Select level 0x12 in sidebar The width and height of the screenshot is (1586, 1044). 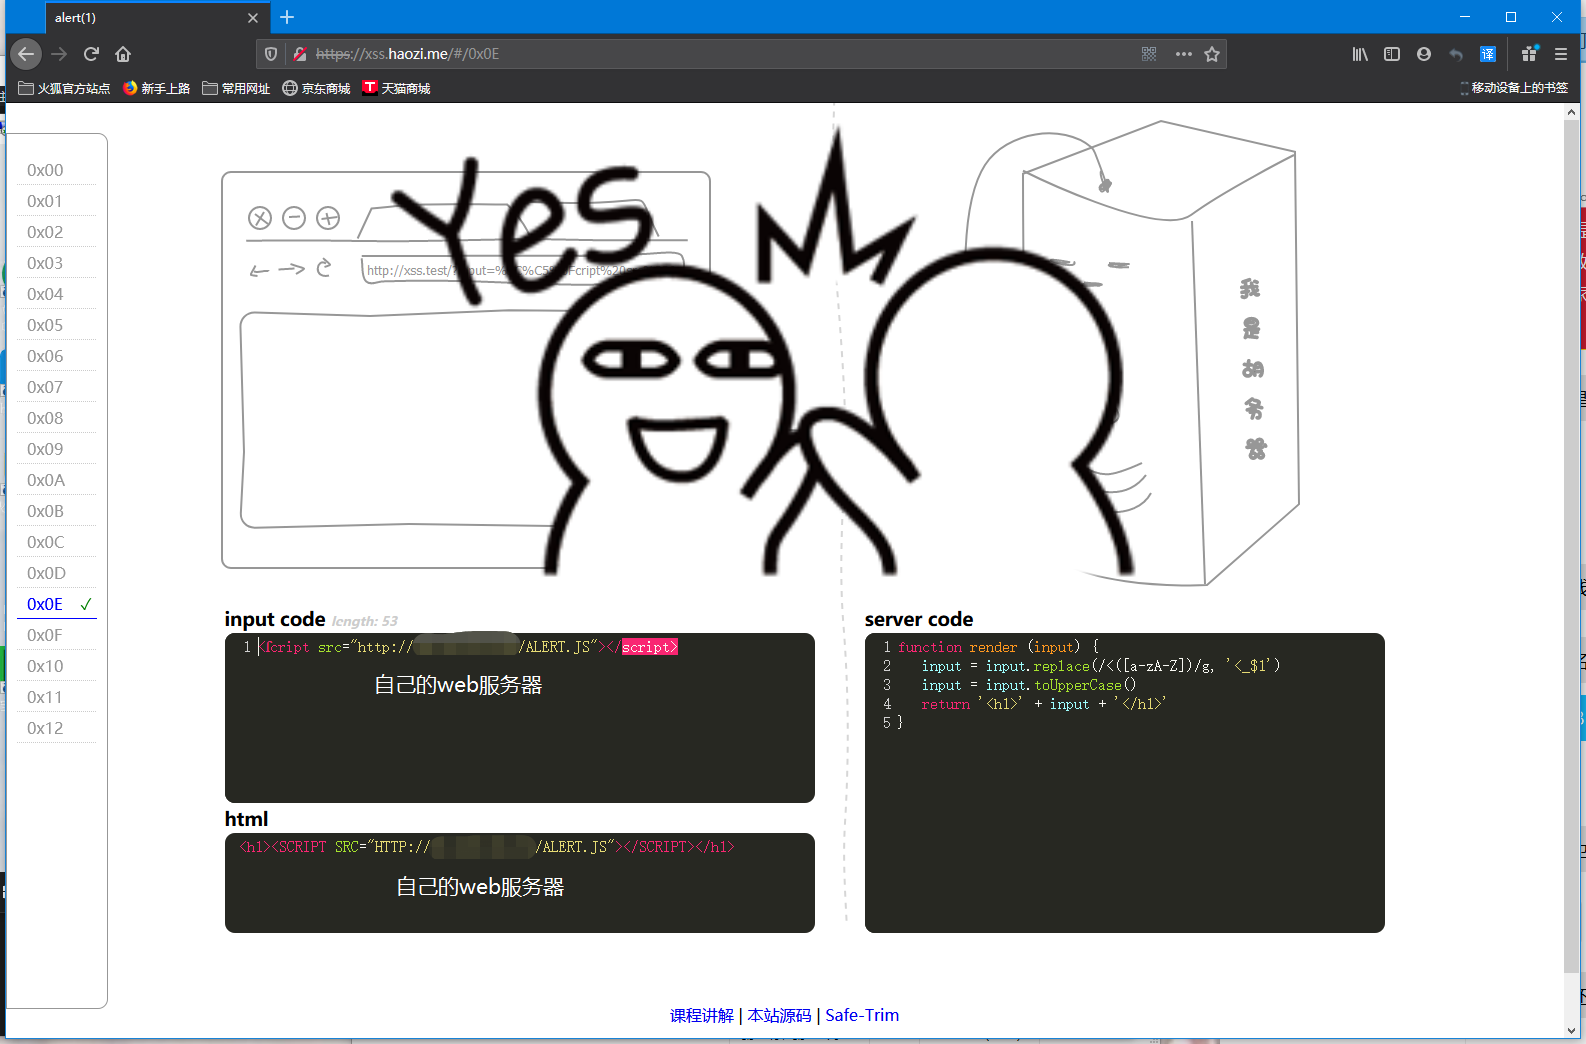(x=57, y=728)
